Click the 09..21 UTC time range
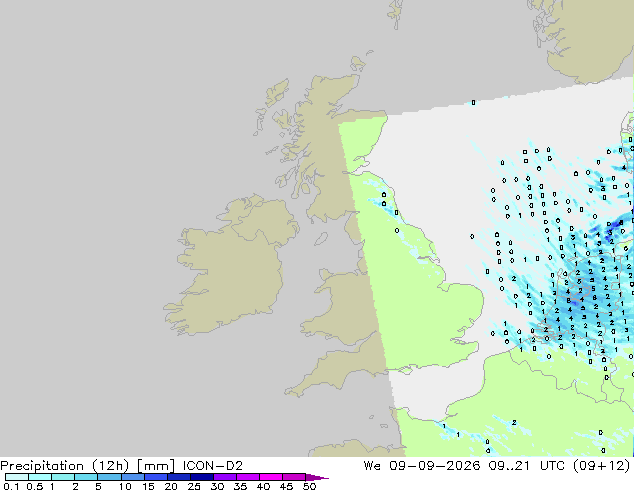 click(x=528, y=466)
